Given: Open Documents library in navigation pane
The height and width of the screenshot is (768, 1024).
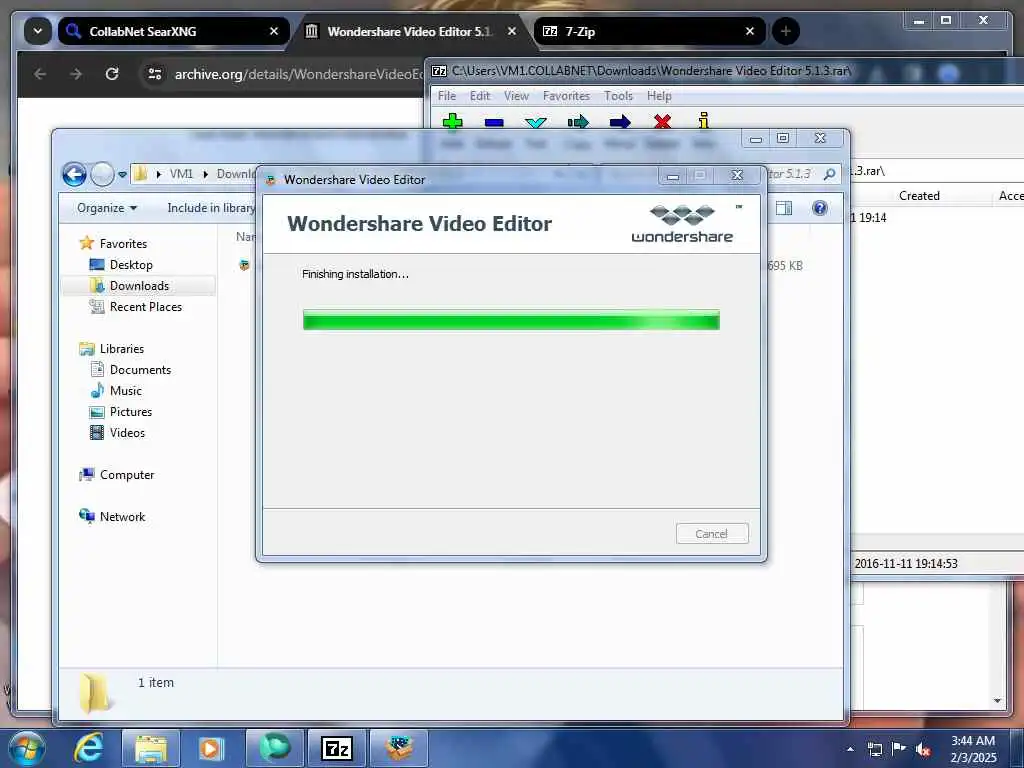Looking at the screenshot, I should tap(140, 370).
